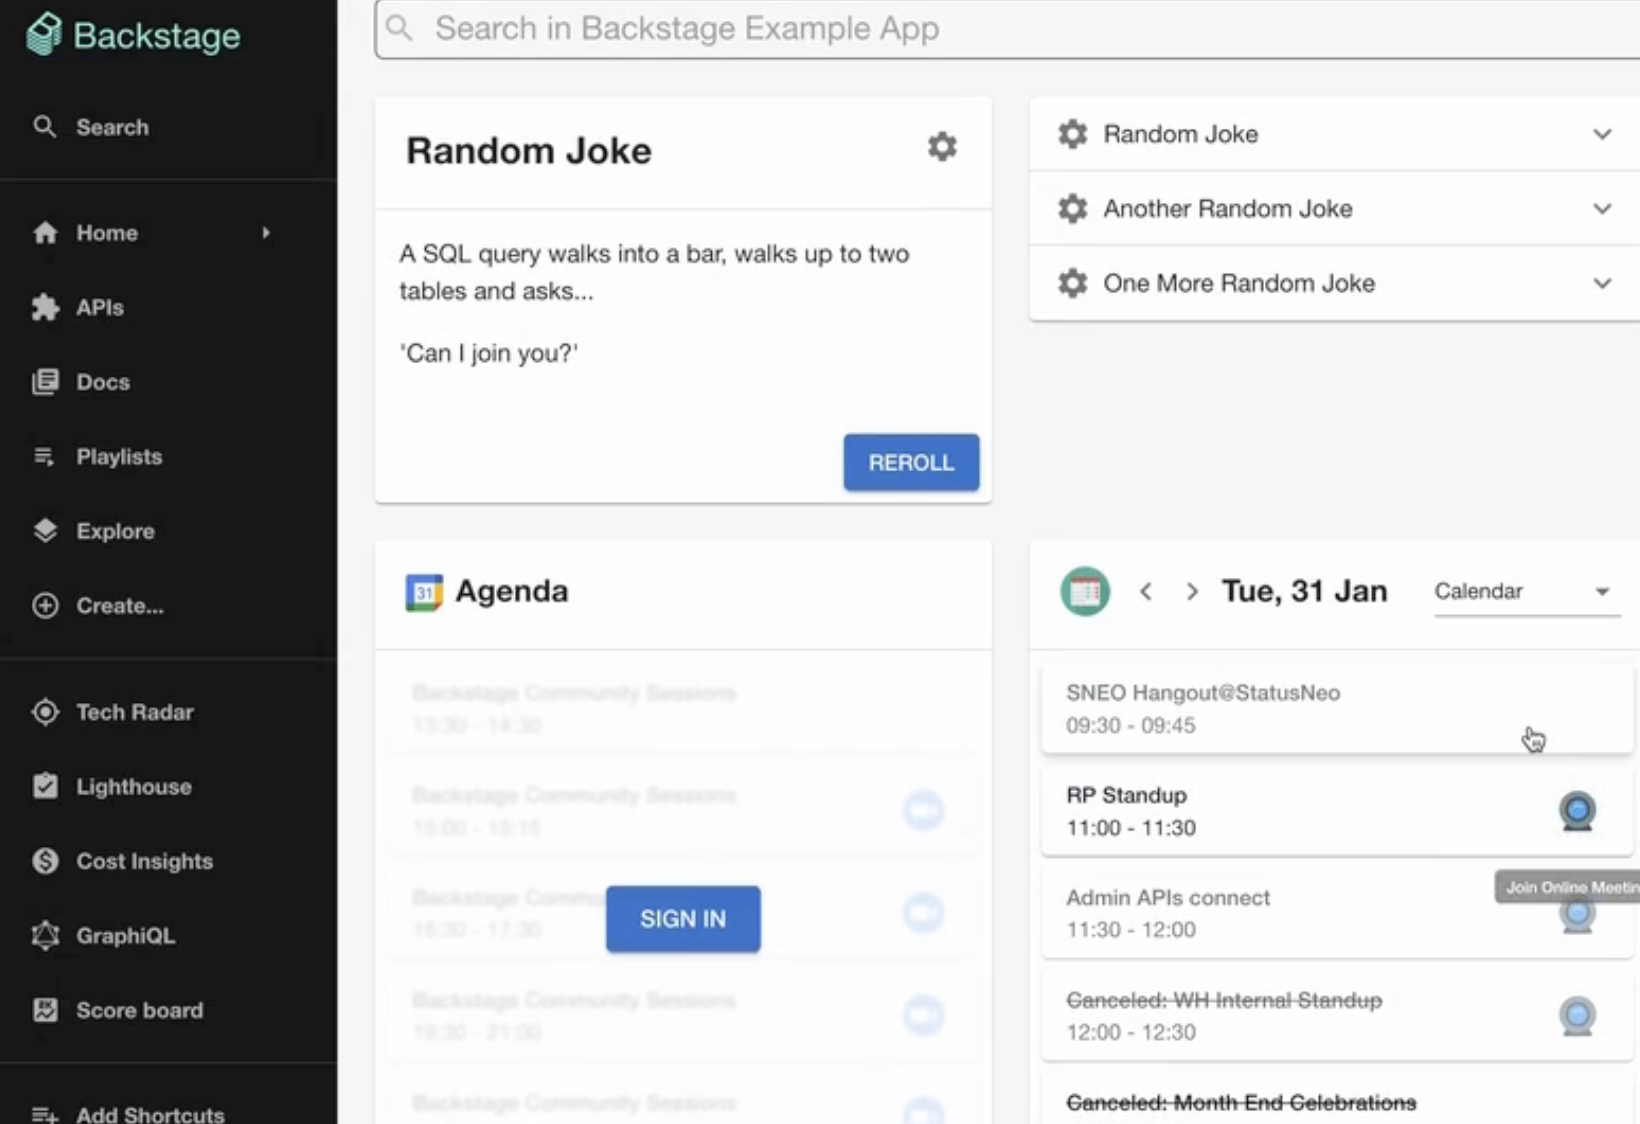Open Canceled: Month End Celebrations event

(x=1337, y=1100)
